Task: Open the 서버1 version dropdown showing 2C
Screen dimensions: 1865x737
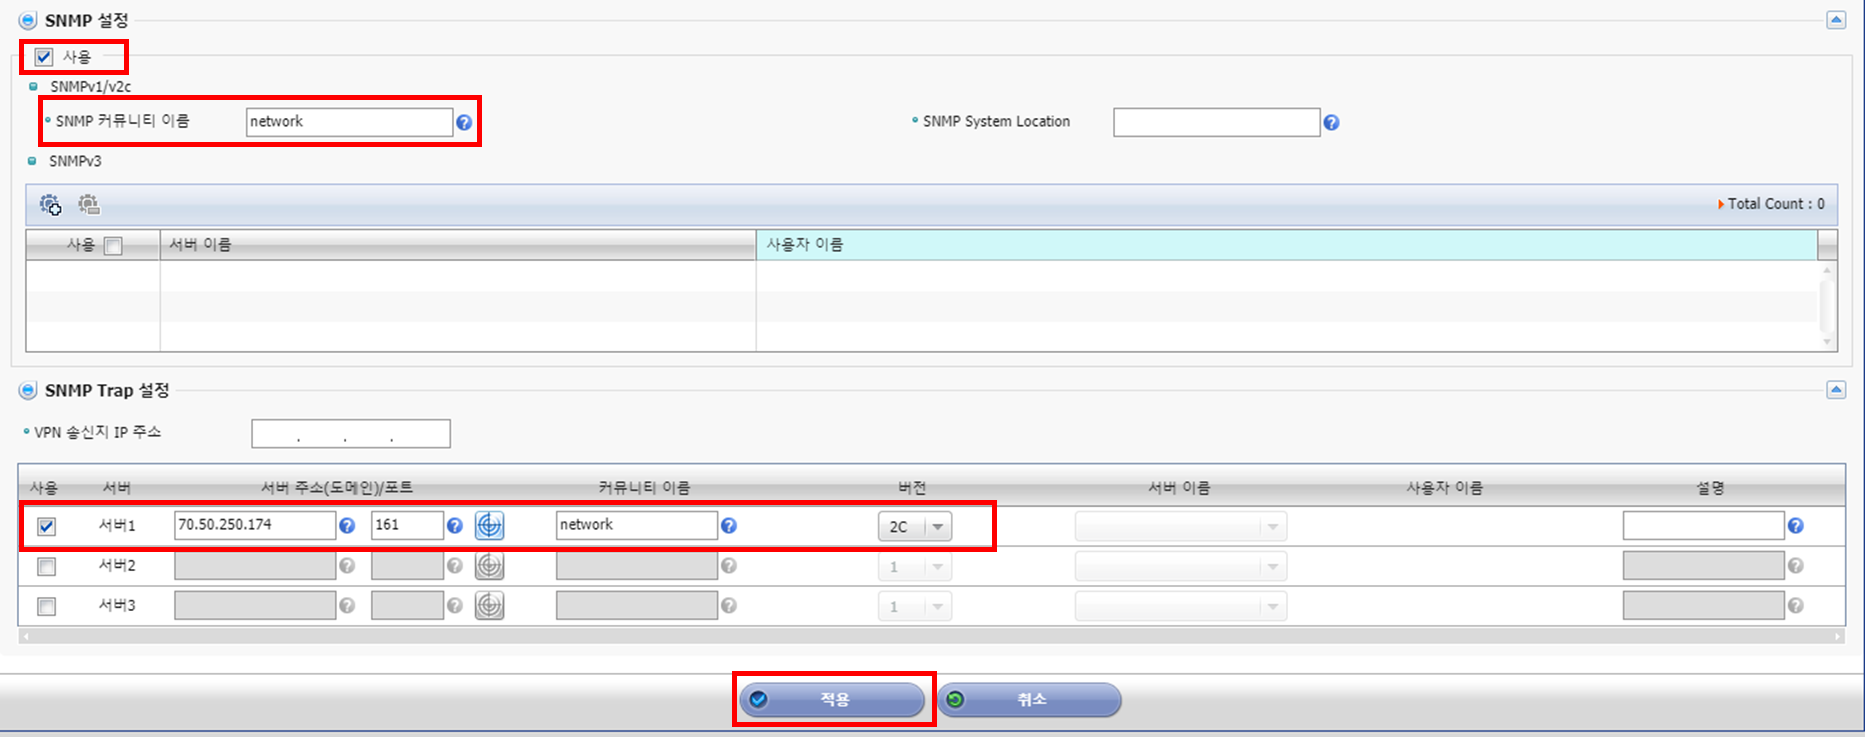Action: (915, 526)
